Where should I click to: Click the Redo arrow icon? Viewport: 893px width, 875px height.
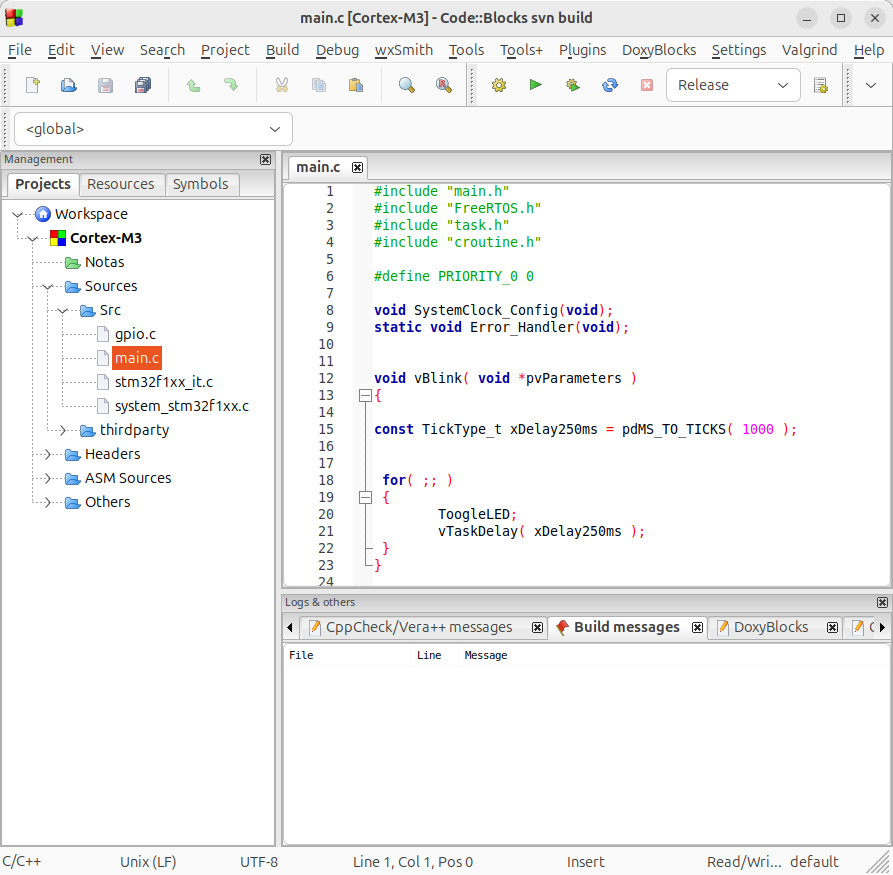[x=231, y=85]
